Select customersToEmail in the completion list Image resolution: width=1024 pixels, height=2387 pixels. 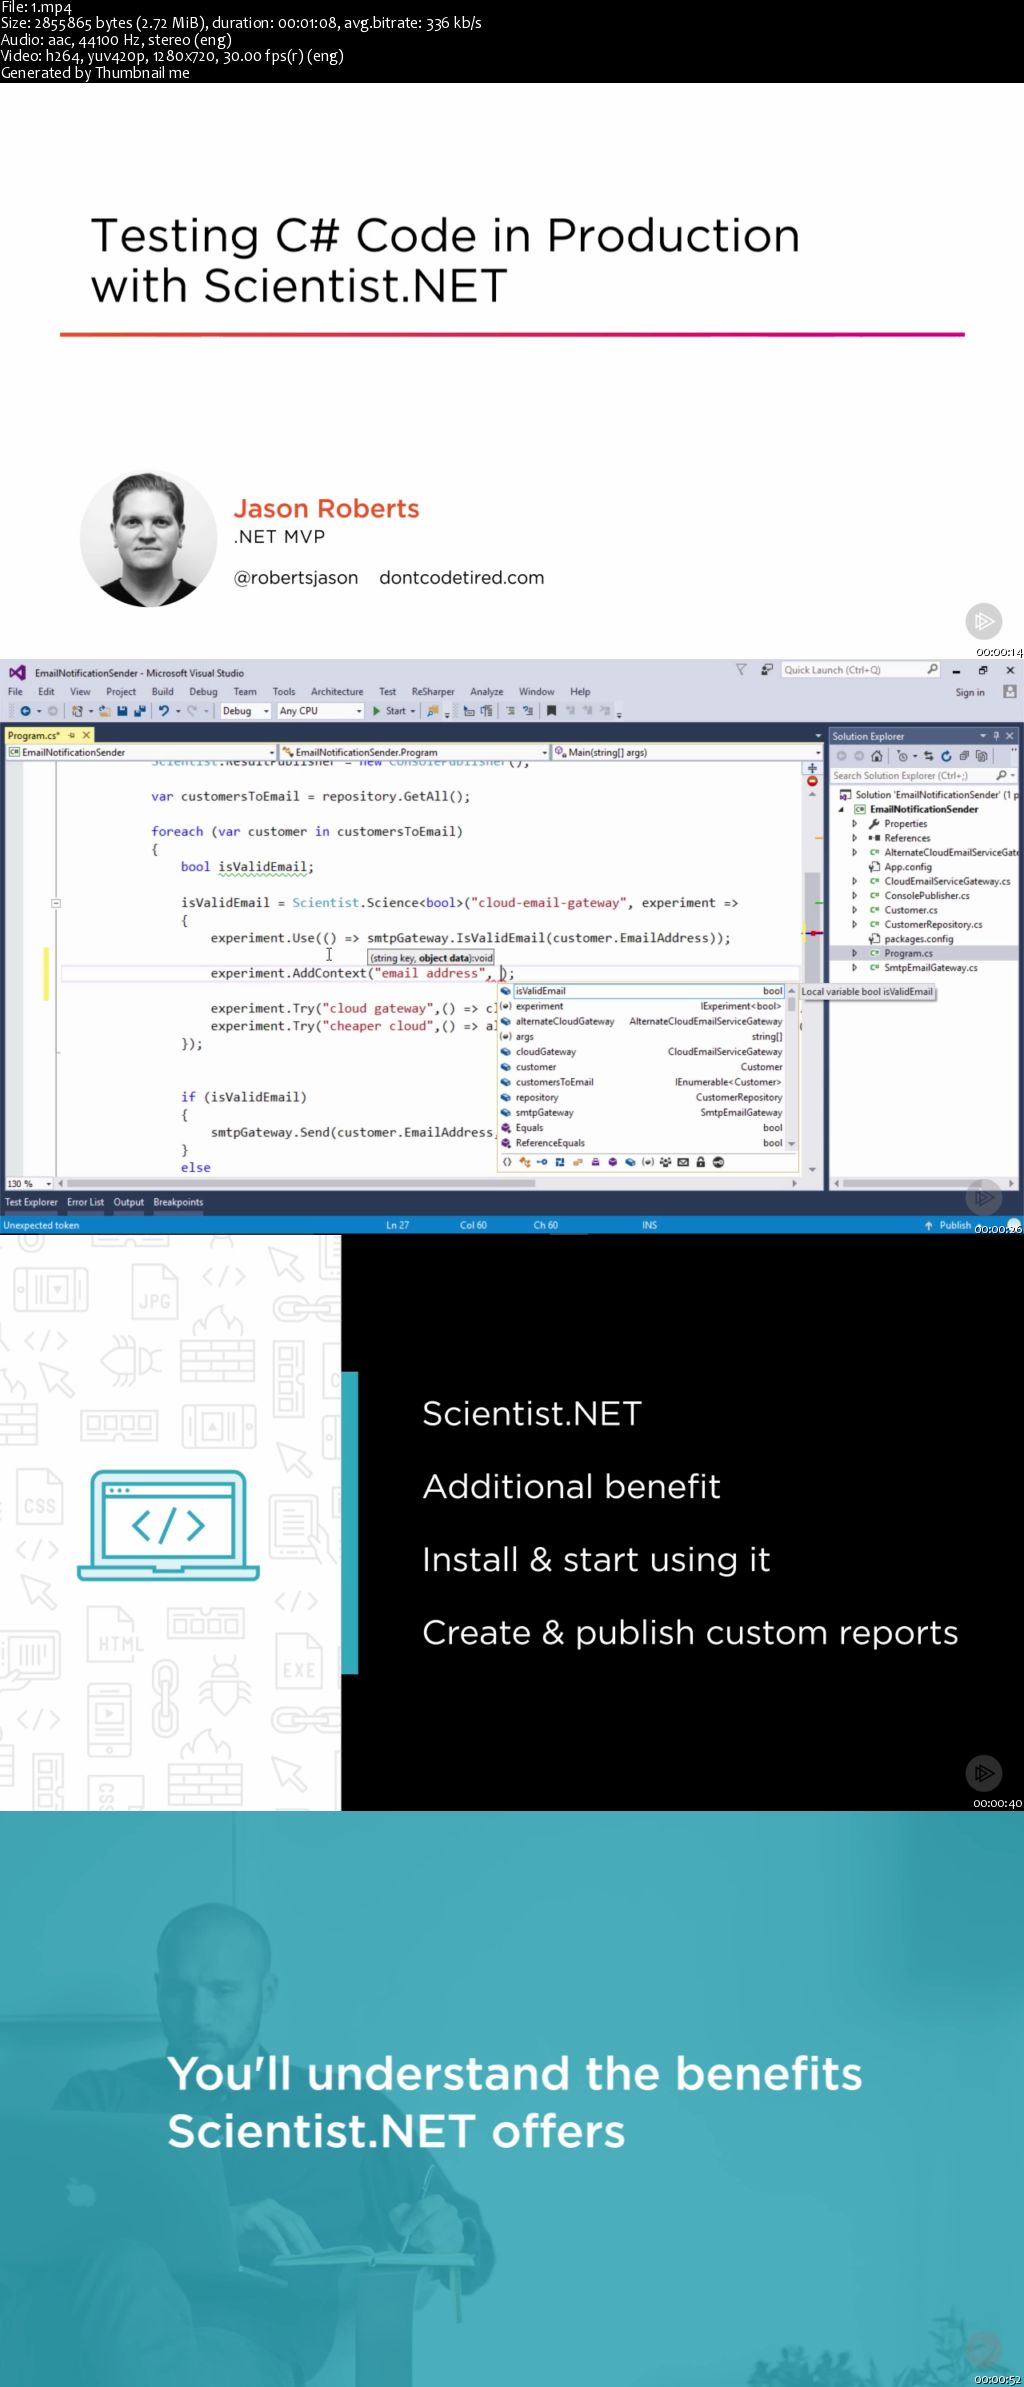click(642, 1082)
